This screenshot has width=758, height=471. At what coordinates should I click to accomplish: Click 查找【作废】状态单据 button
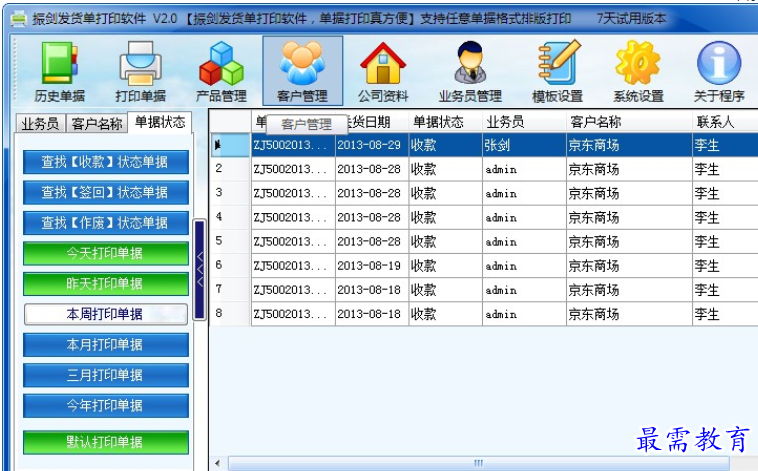(105, 223)
